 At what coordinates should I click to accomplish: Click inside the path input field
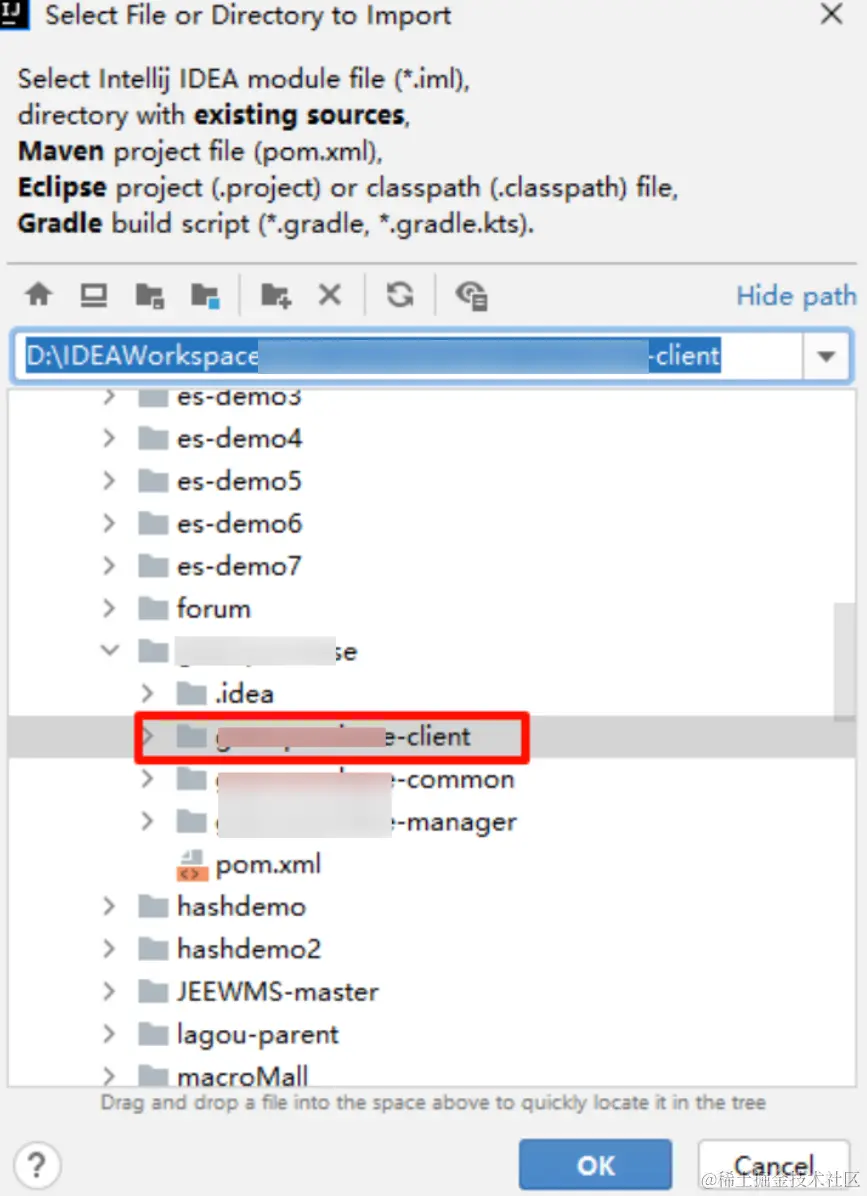408,356
